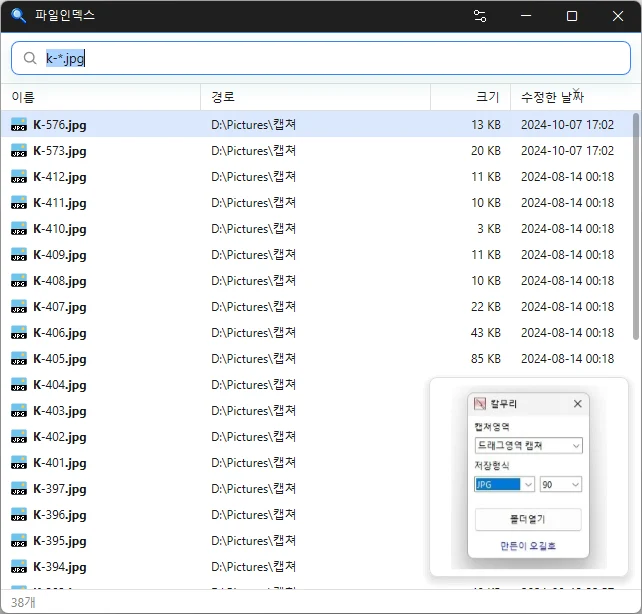Maximize the 파일인덱스 window

[572, 16]
